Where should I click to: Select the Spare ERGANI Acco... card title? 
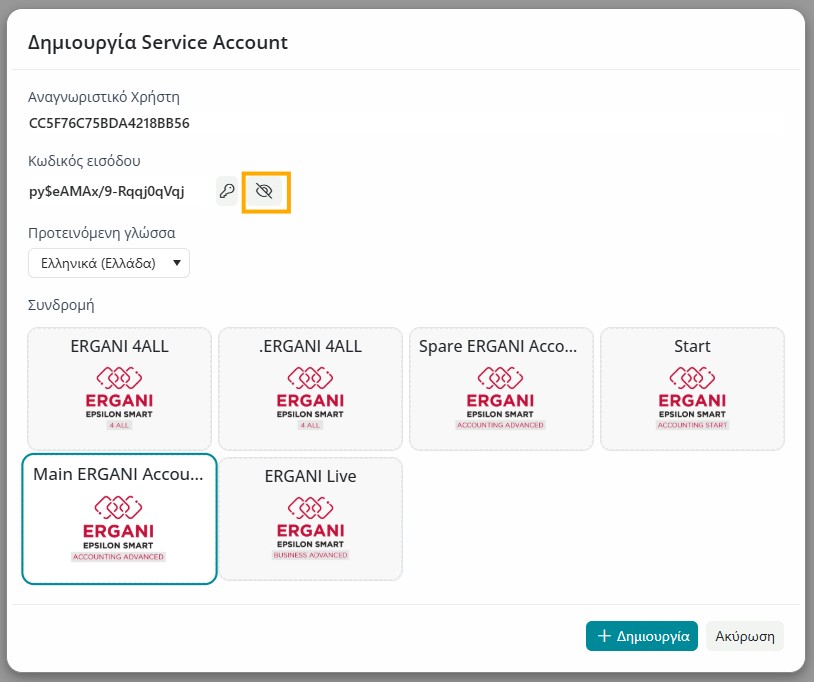pos(501,346)
